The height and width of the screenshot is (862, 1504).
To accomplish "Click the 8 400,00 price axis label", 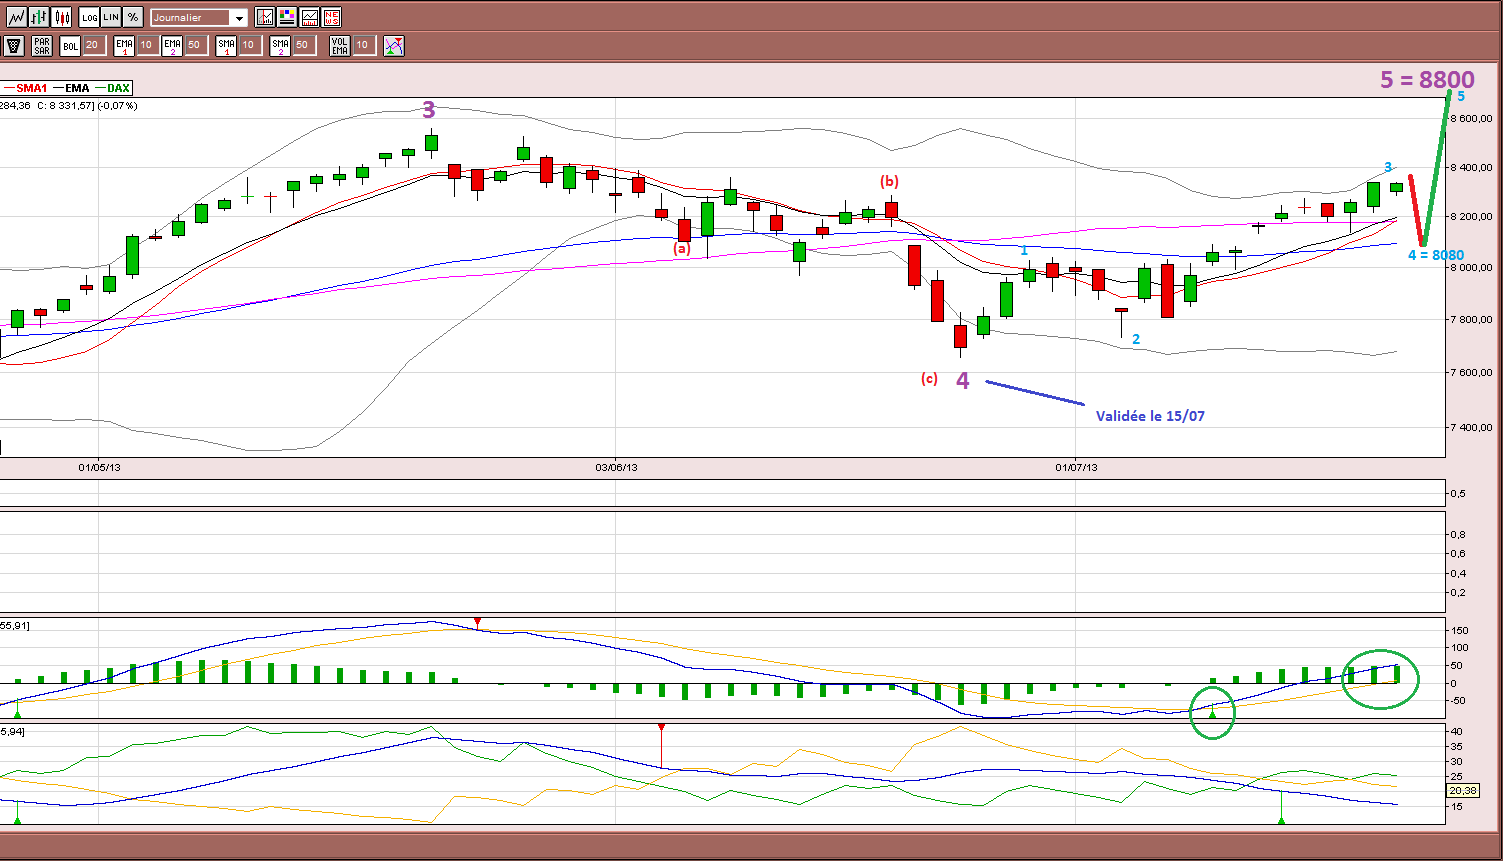I will [1470, 167].
